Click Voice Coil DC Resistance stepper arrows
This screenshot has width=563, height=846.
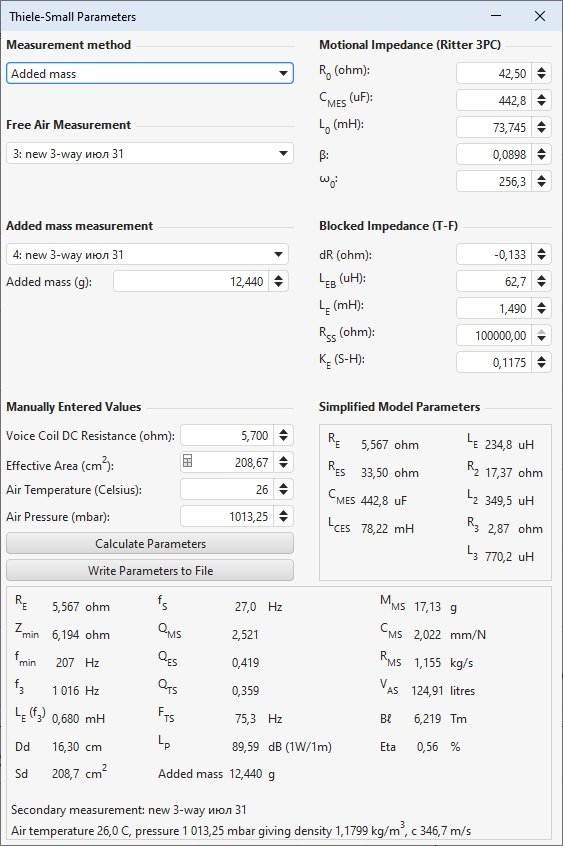point(283,435)
